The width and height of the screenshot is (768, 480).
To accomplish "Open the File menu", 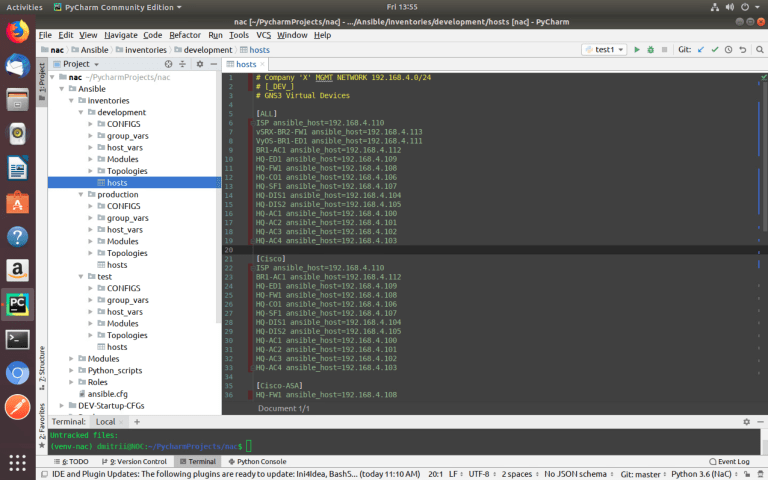I will click(x=45, y=35).
